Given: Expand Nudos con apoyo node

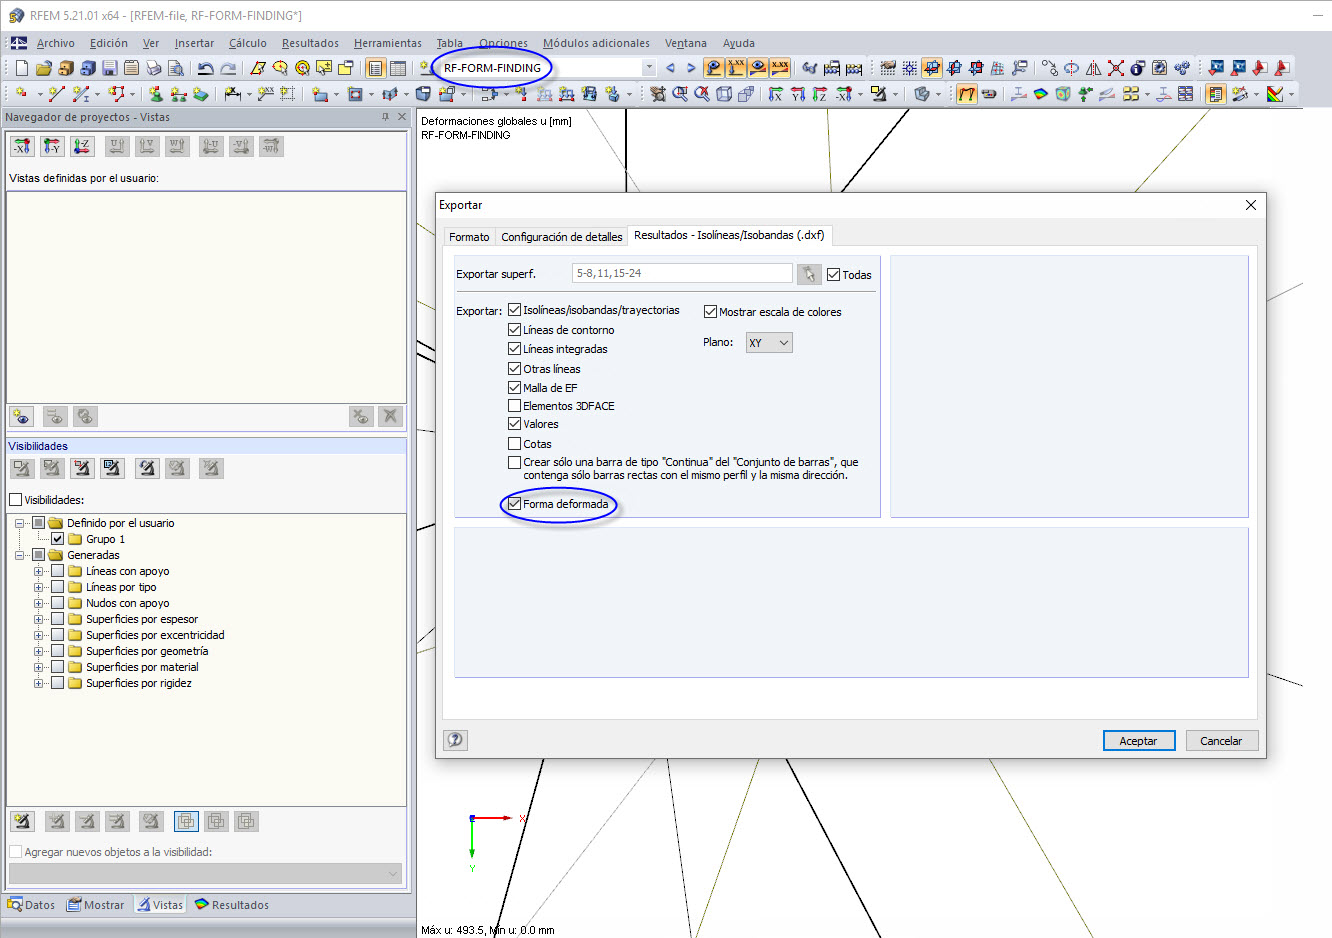Looking at the screenshot, I should point(39,603).
